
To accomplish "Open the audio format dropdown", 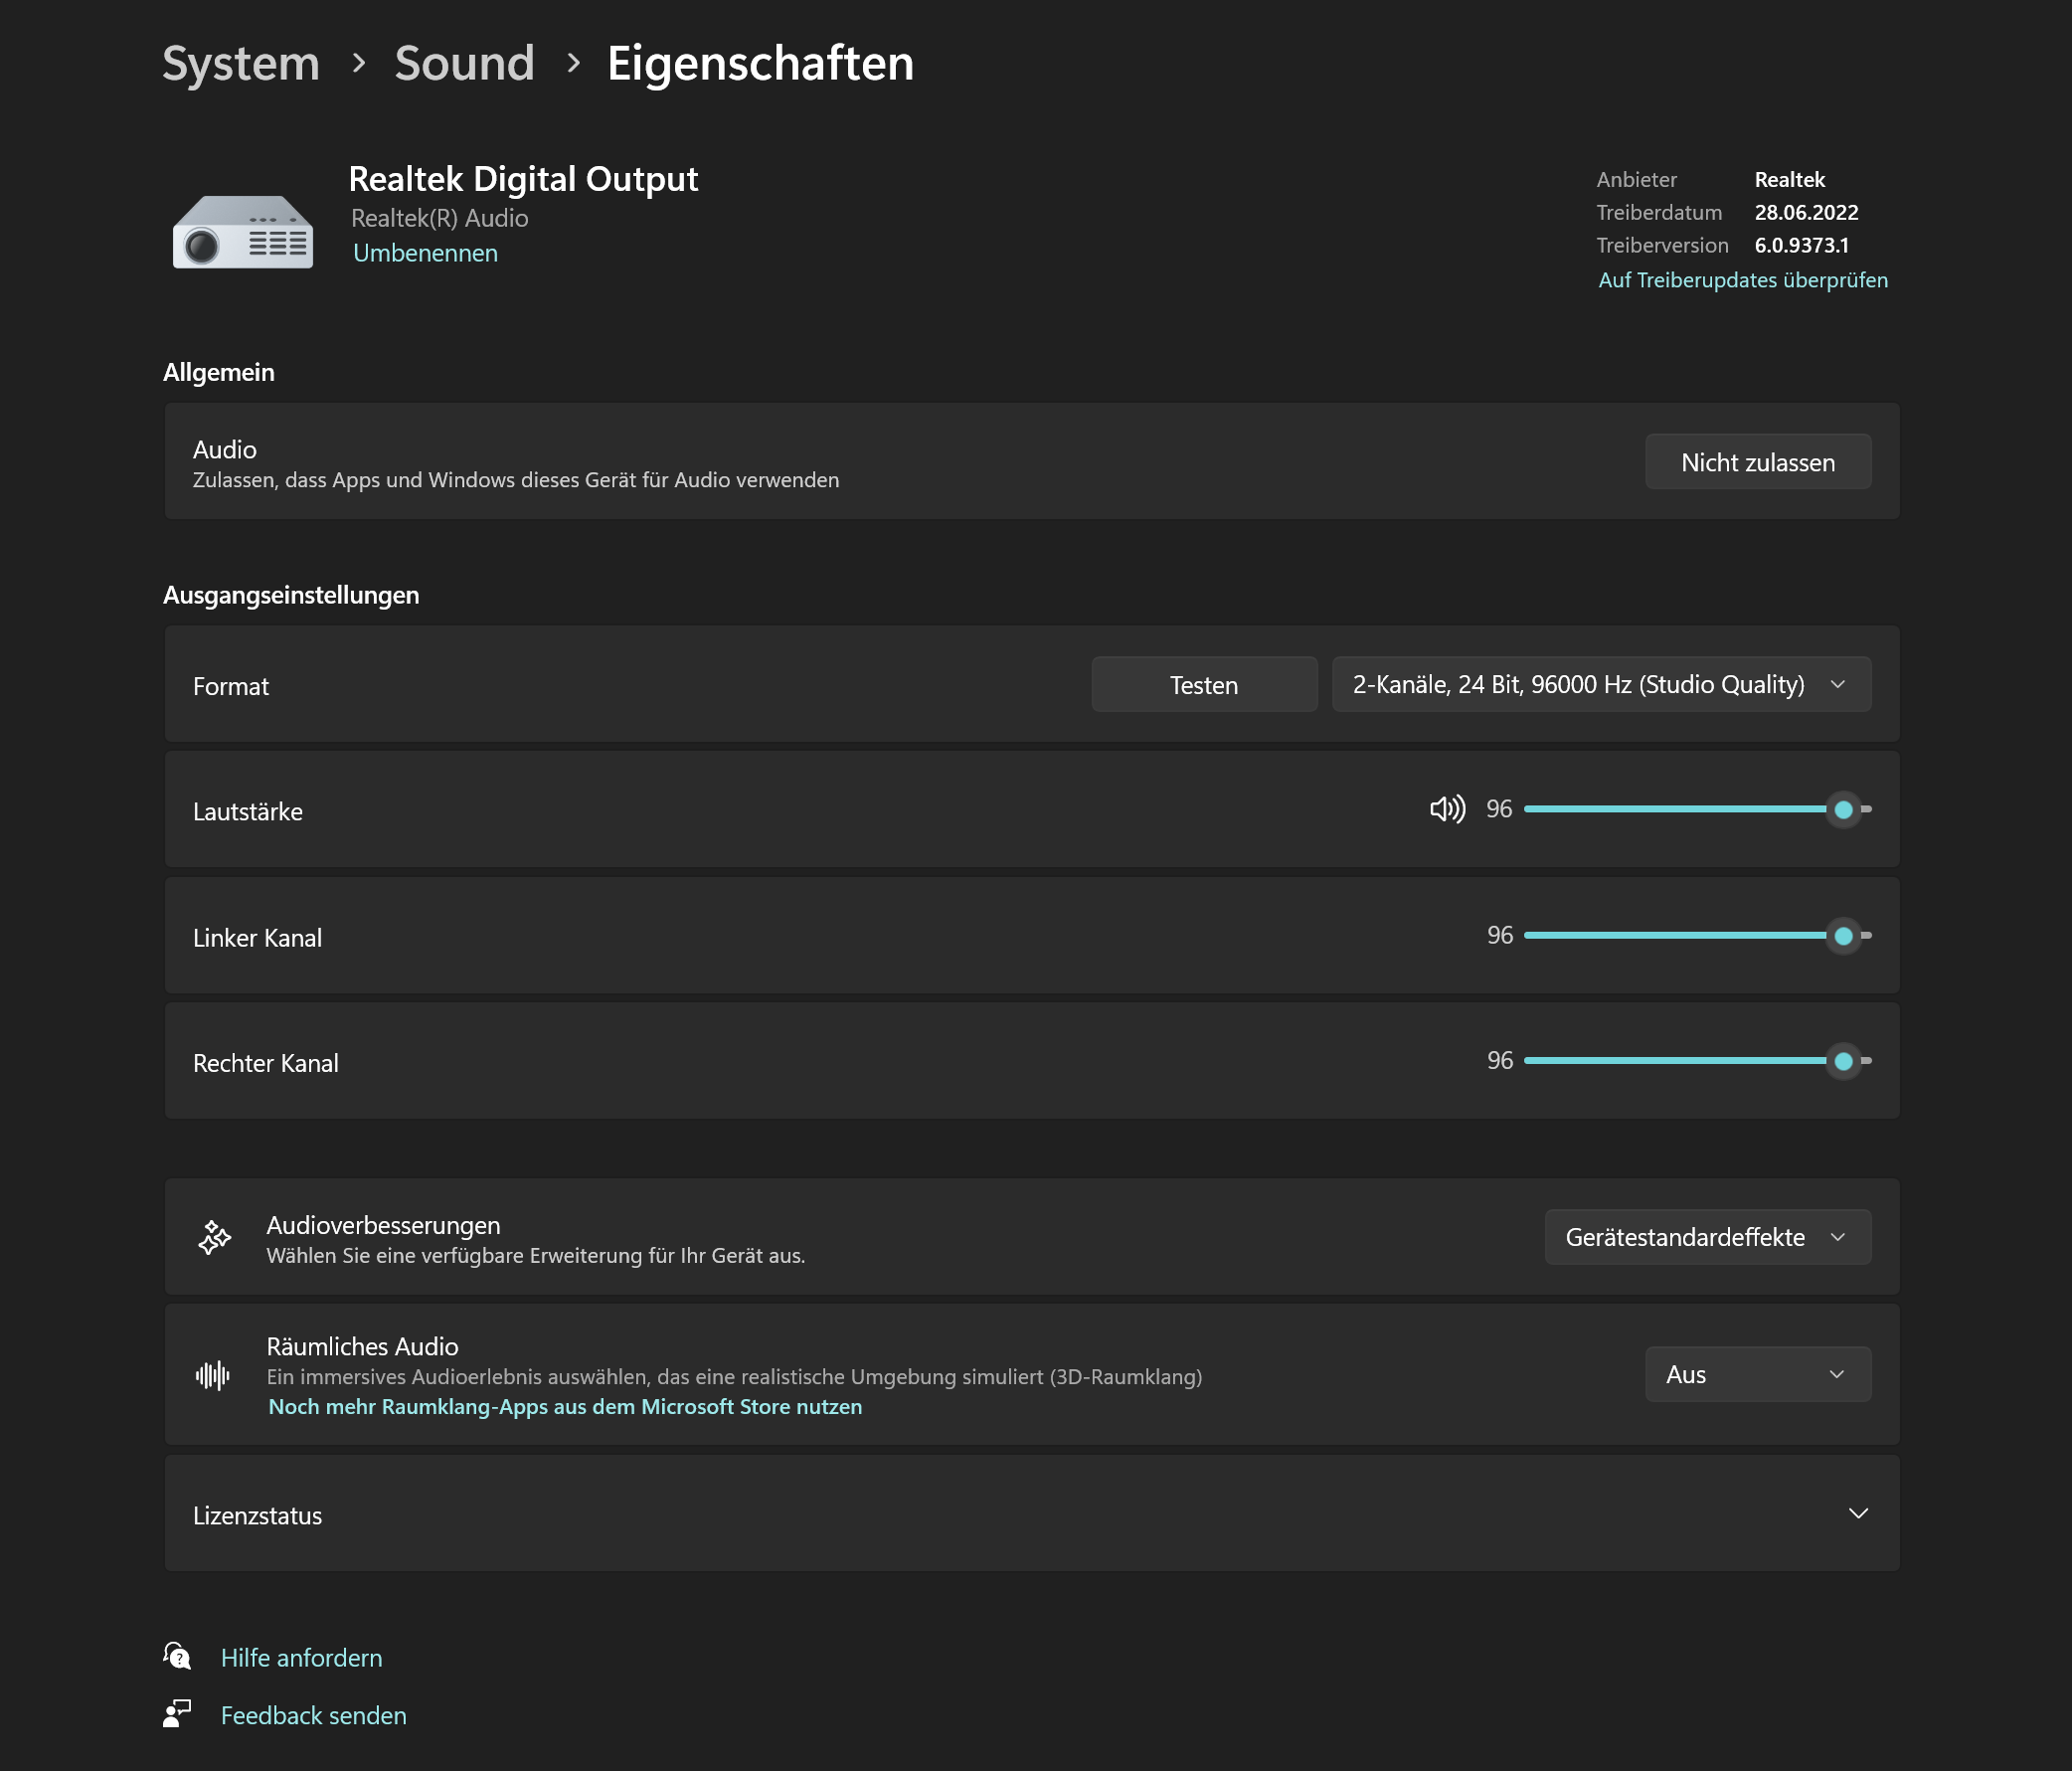I will click(1600, 684).
